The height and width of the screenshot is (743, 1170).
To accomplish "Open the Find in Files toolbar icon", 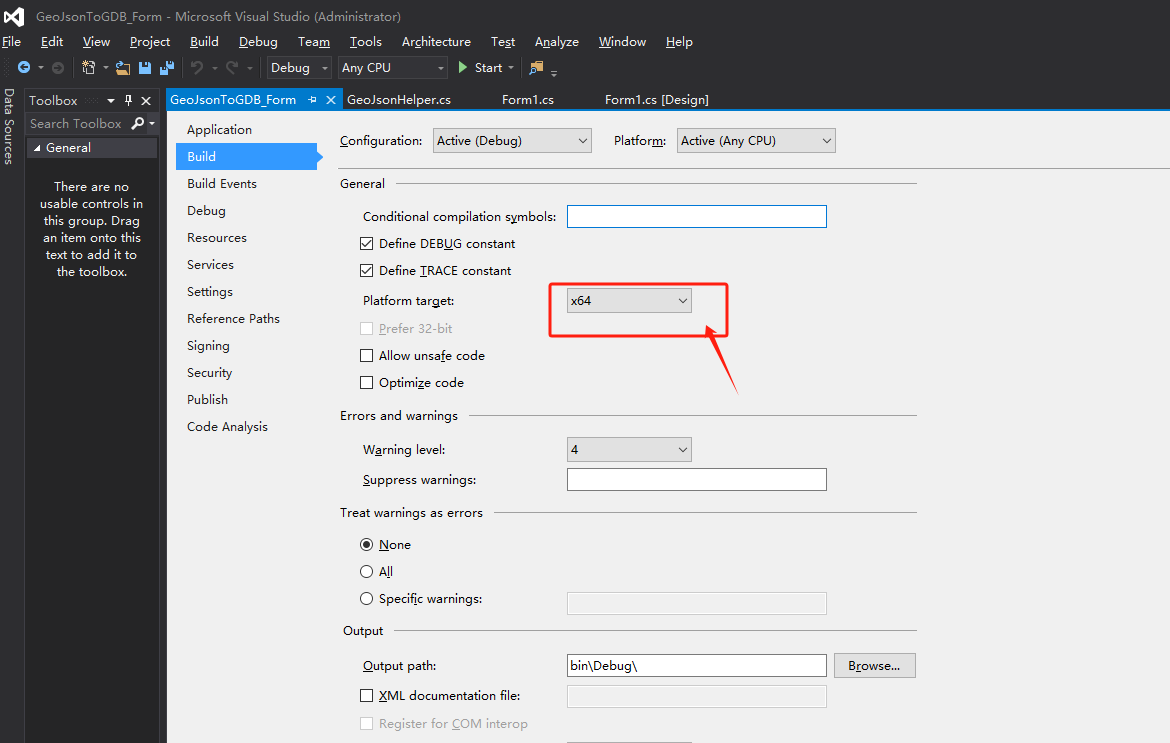I will click(x=536, y=68).
